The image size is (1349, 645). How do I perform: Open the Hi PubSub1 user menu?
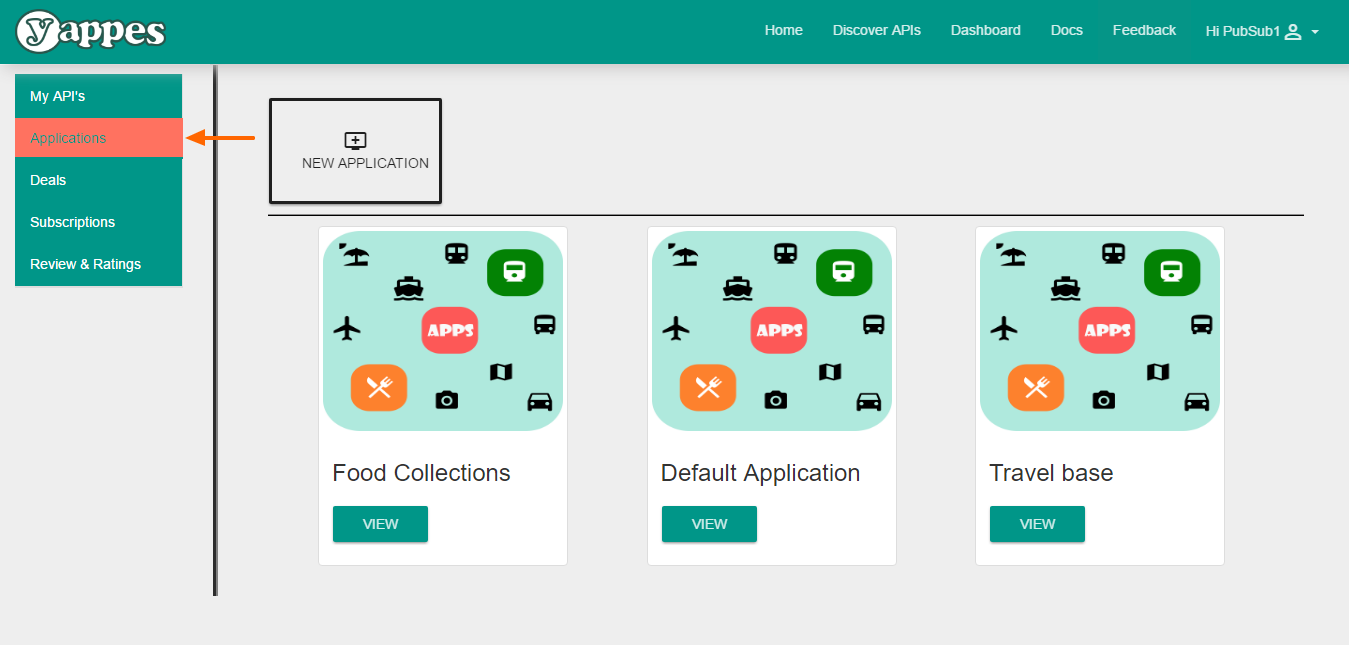point(1243,31)
